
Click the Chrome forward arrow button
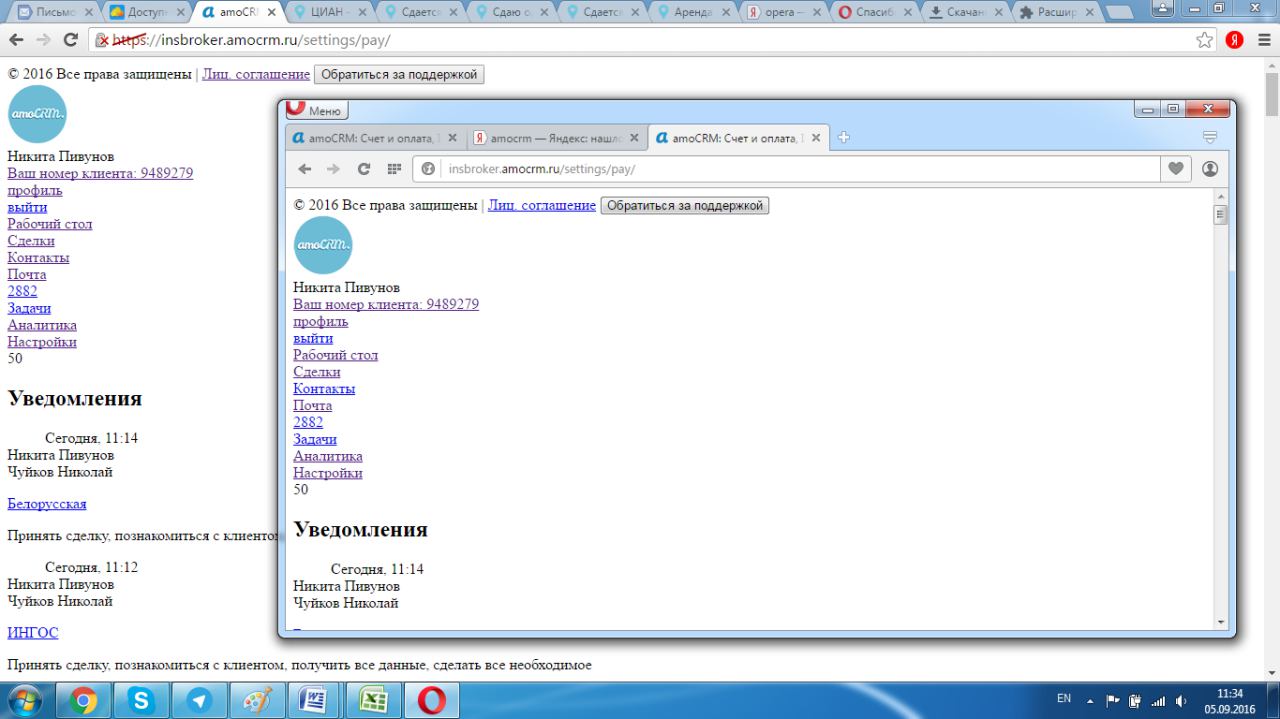tap(43, 40)
